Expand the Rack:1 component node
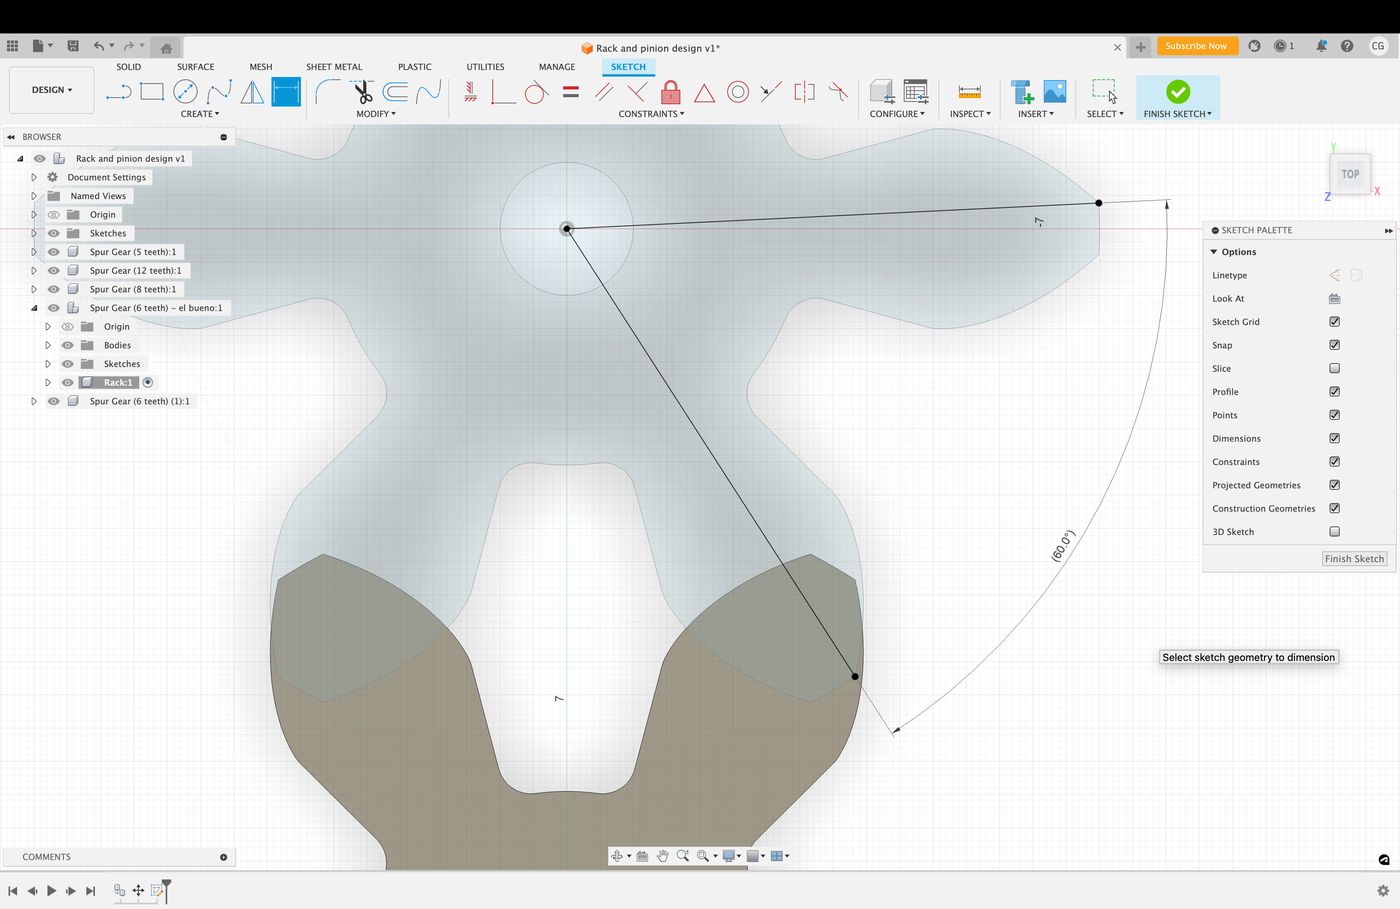Viewport: 1400px width, 909px height. (48, 382)
